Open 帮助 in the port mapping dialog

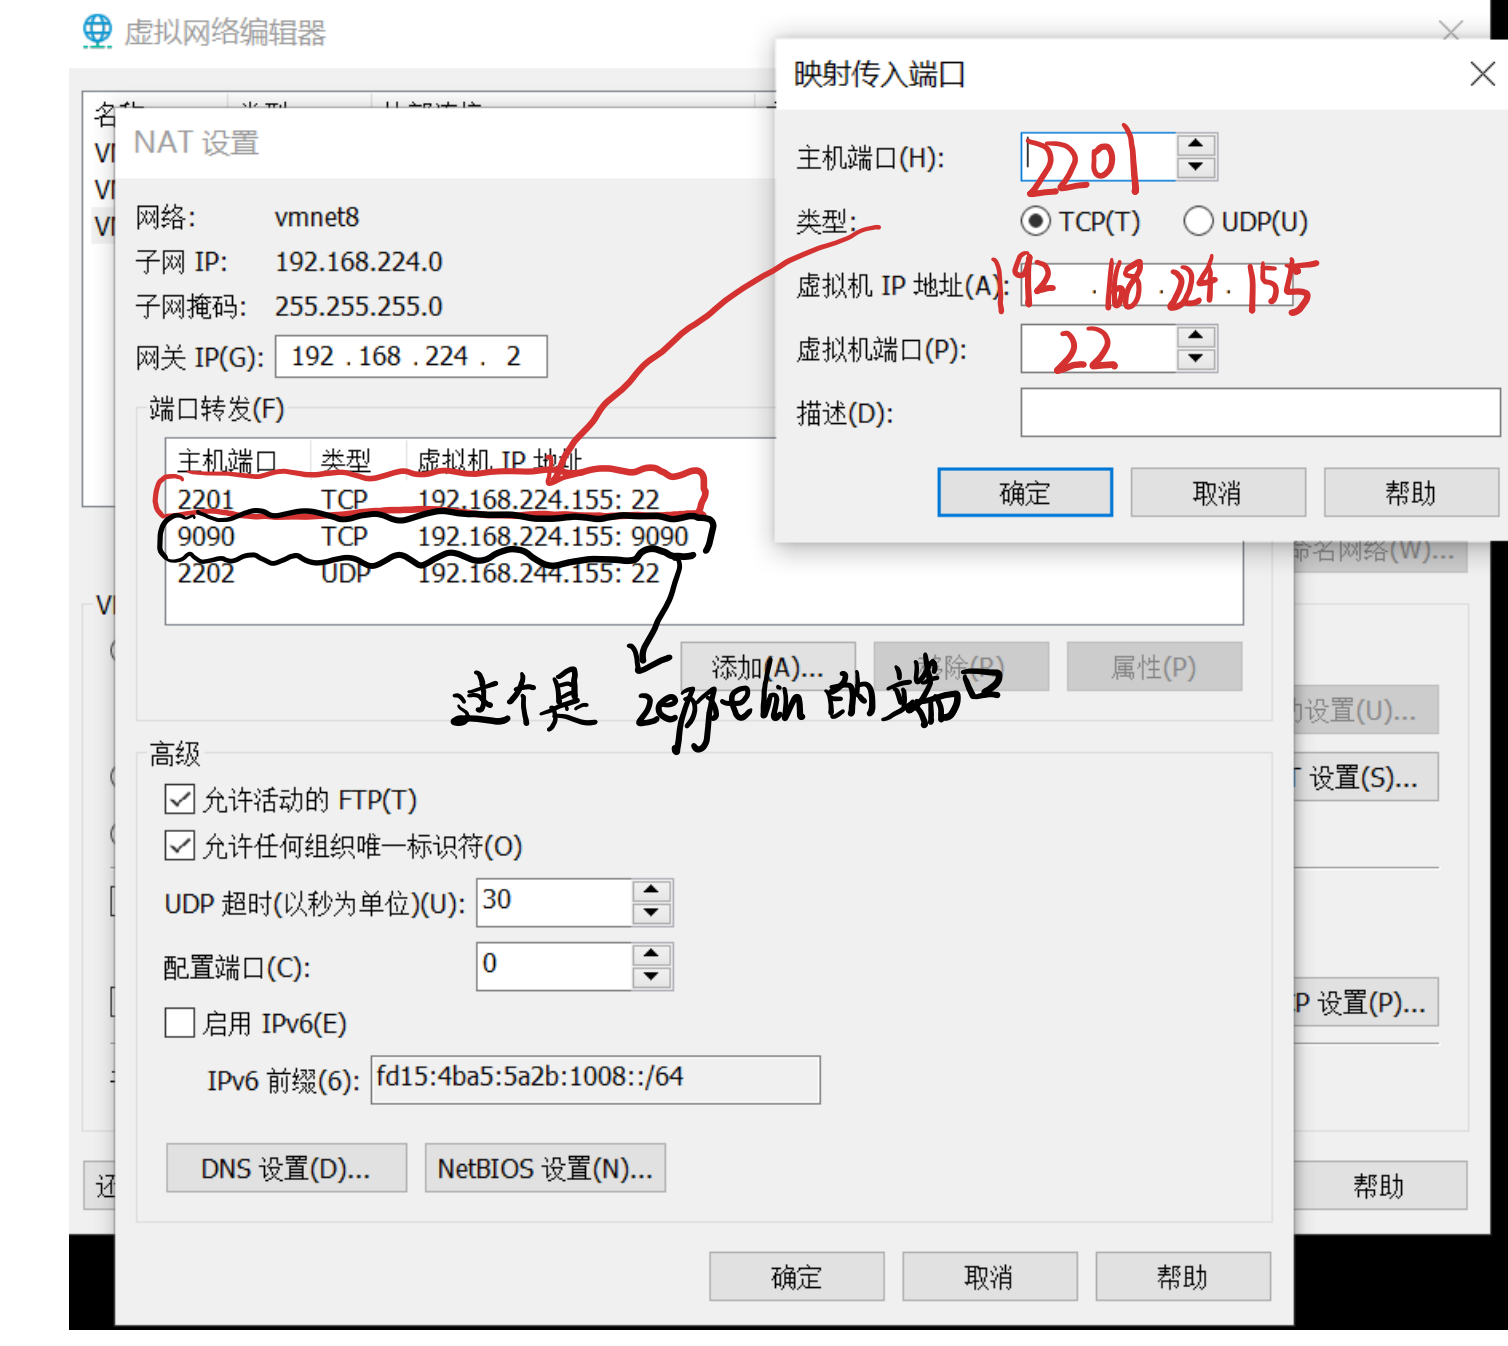(x=1411, y=492)
